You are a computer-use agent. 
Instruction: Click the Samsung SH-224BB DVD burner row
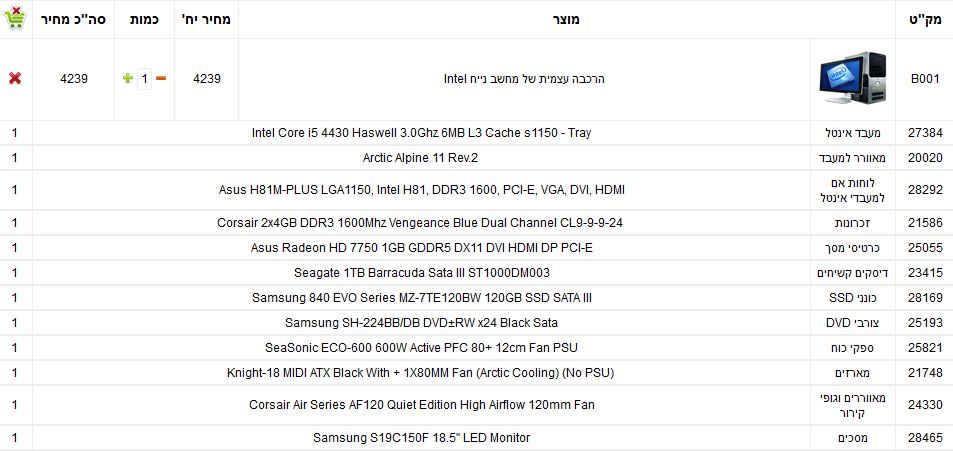tap(421, 323)
